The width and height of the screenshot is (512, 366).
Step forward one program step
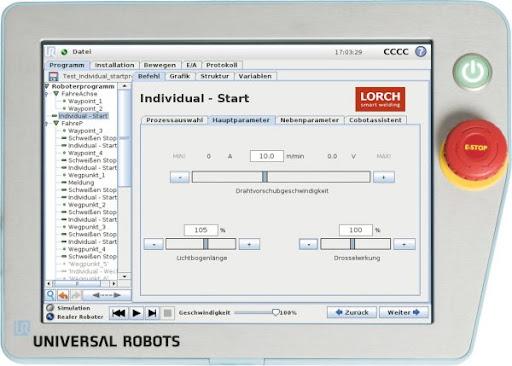pos(152,313)
